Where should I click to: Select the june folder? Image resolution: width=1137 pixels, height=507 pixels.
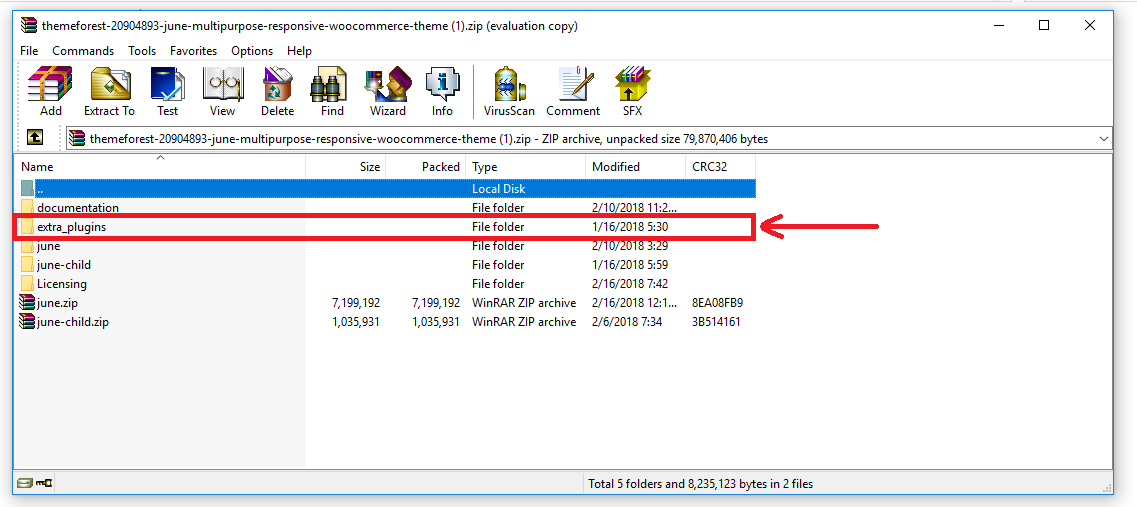pyautogui.click(x=386, y=246)
